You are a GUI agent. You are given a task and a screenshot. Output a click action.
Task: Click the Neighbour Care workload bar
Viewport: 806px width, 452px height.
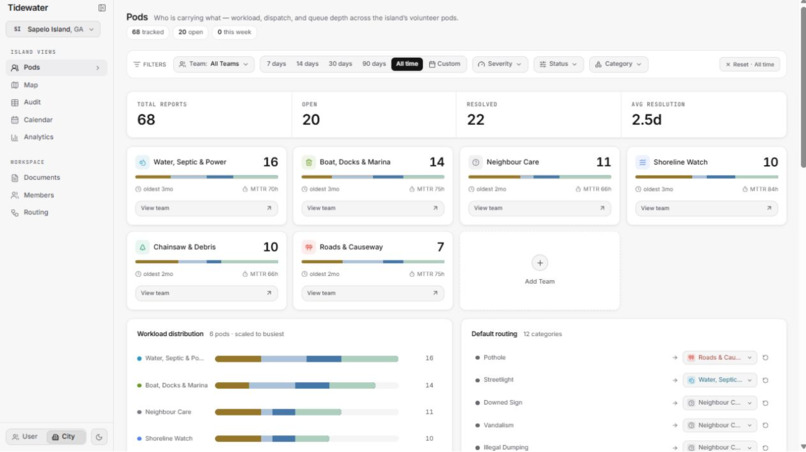pos(306,412)
